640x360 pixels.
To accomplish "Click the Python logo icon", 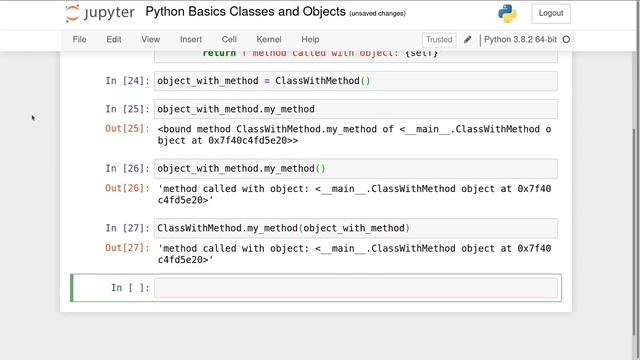I will pos(507,13).
